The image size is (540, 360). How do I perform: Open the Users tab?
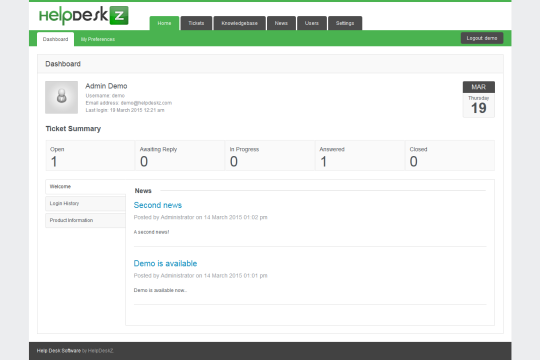click(312, 23)
